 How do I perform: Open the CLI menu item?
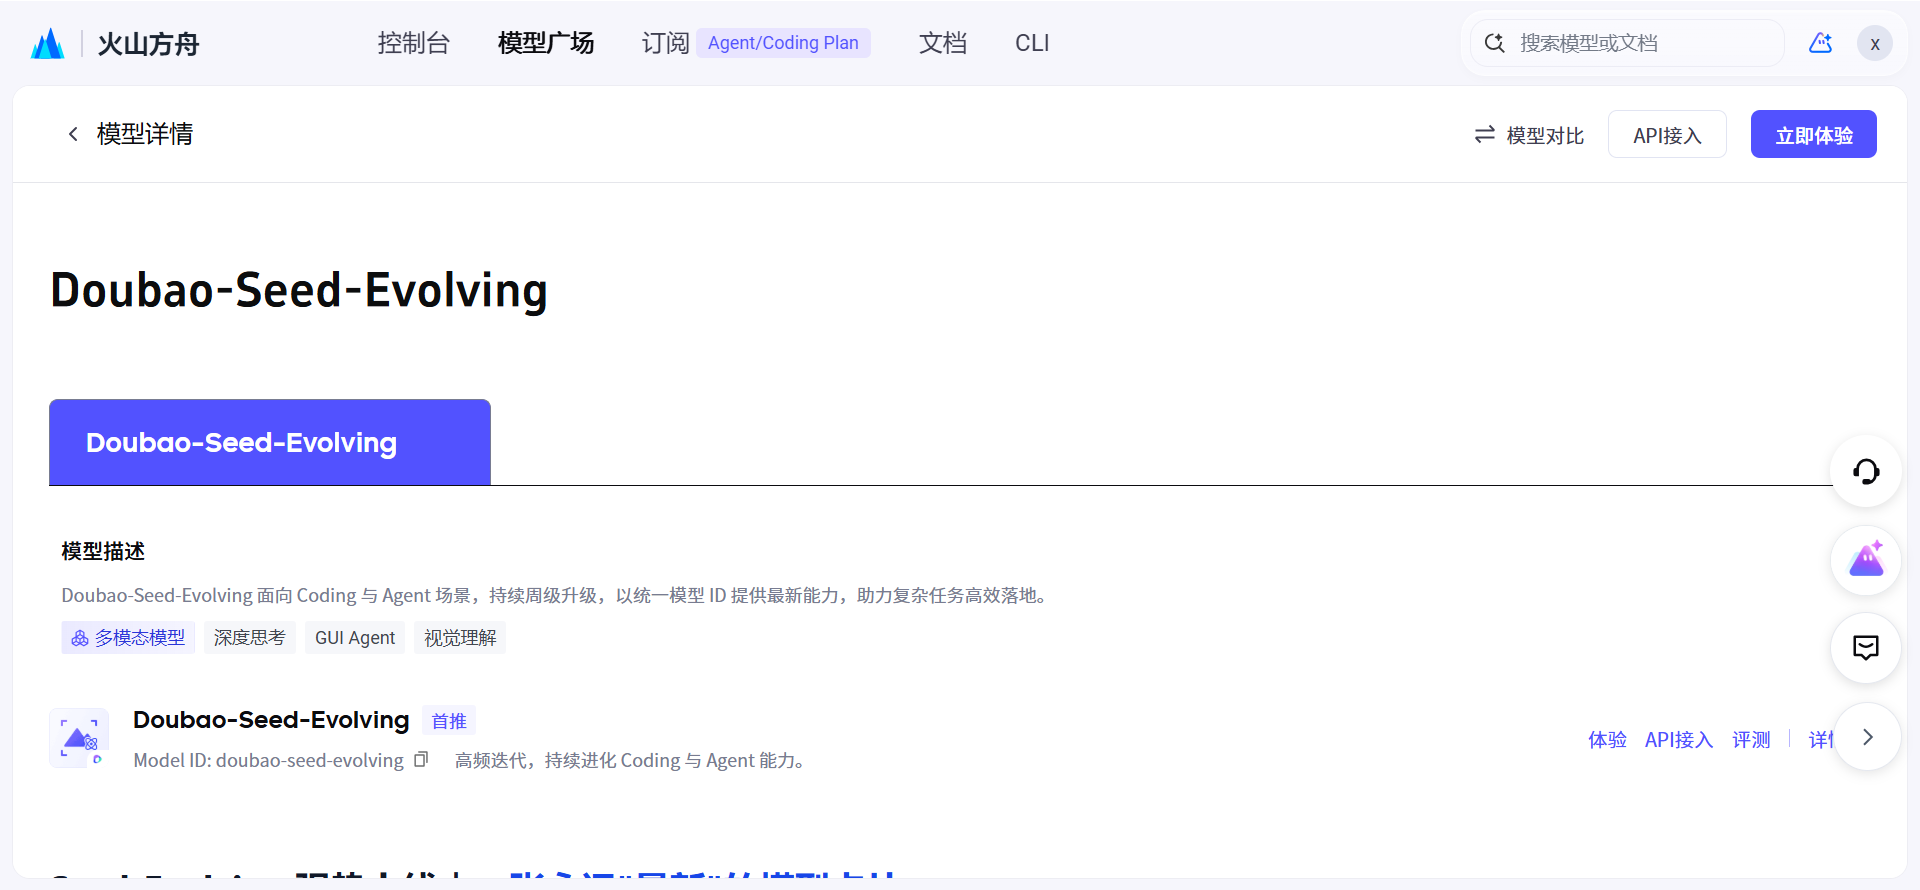1032,43
